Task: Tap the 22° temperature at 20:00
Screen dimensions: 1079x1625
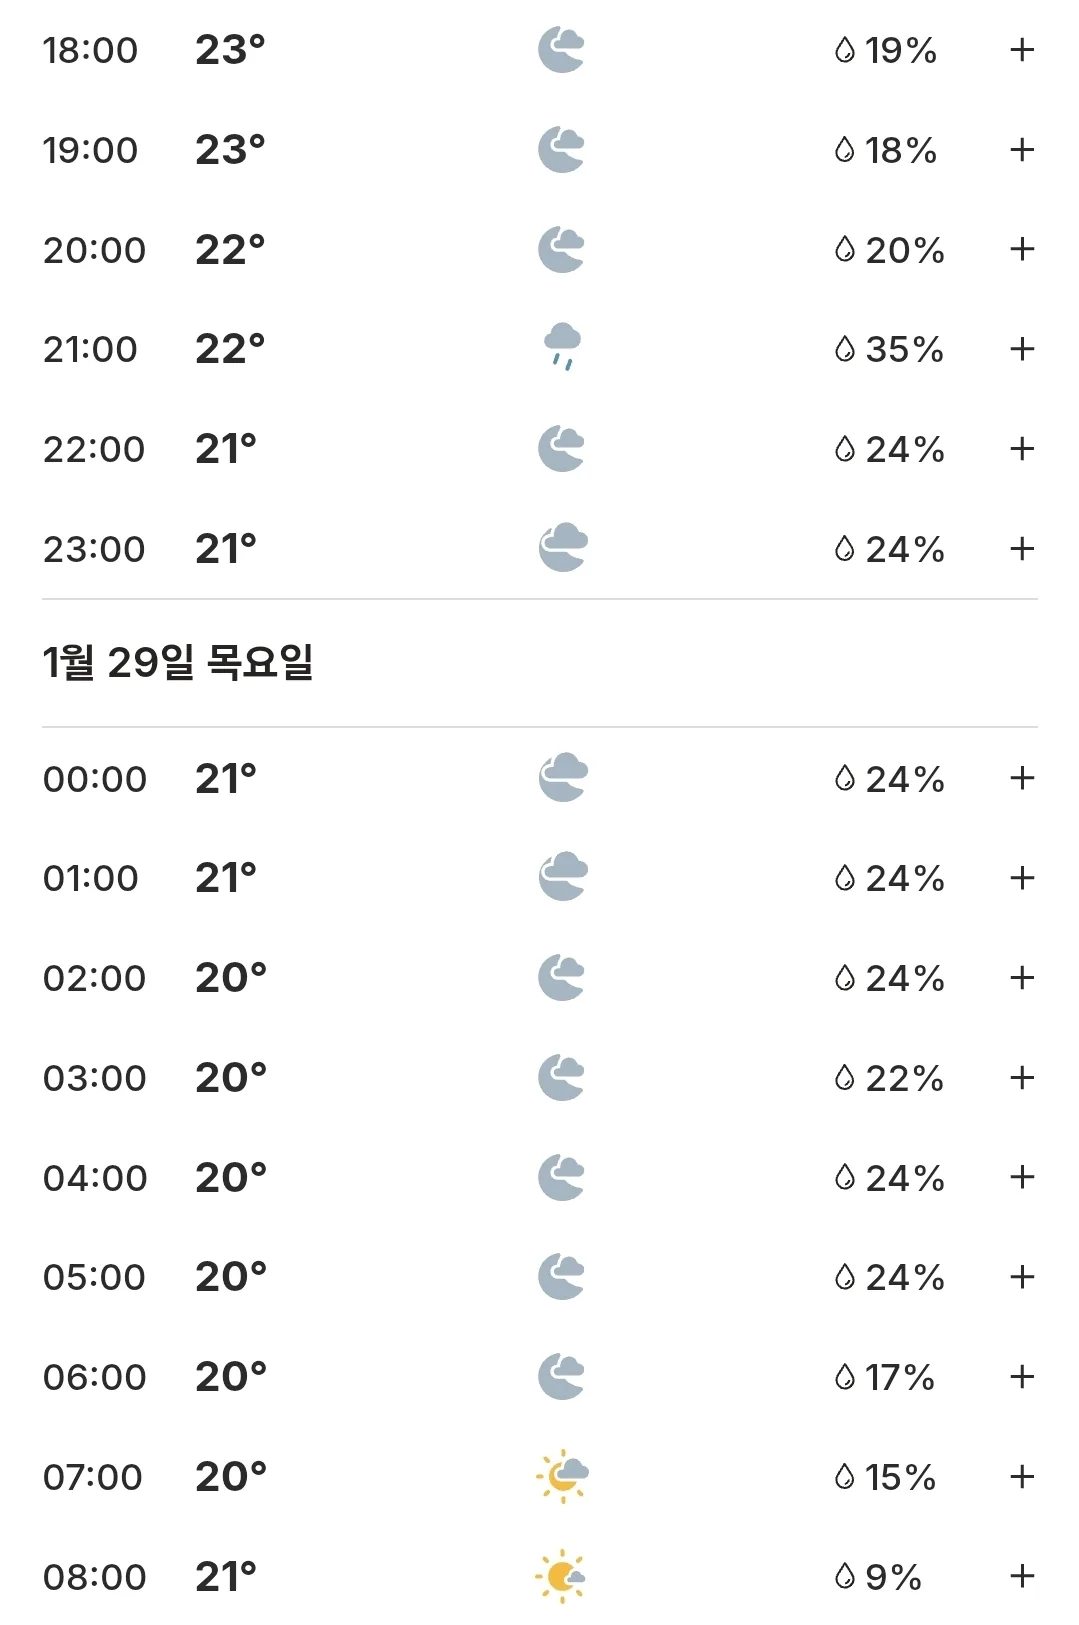Action: pyautogui.click(x=230, y=249)
